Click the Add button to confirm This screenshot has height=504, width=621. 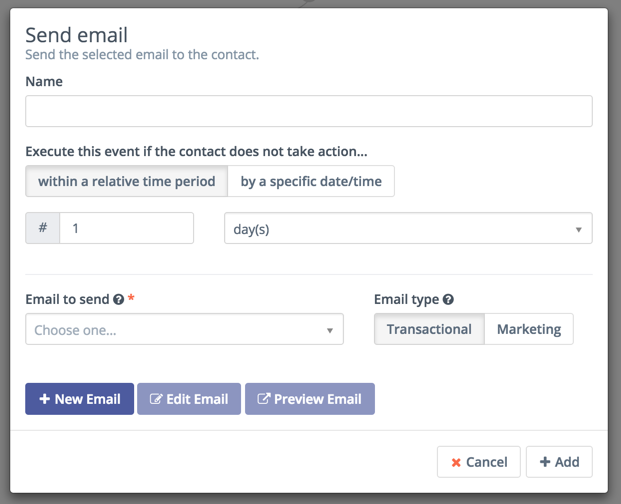(559, 462)
